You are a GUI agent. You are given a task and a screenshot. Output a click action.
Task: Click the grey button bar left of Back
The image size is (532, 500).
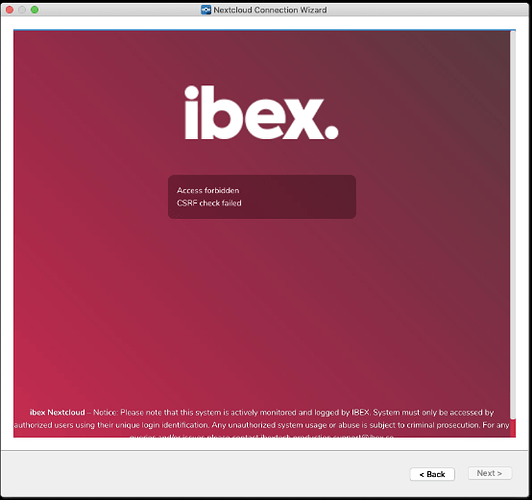(x=204, y=474)
